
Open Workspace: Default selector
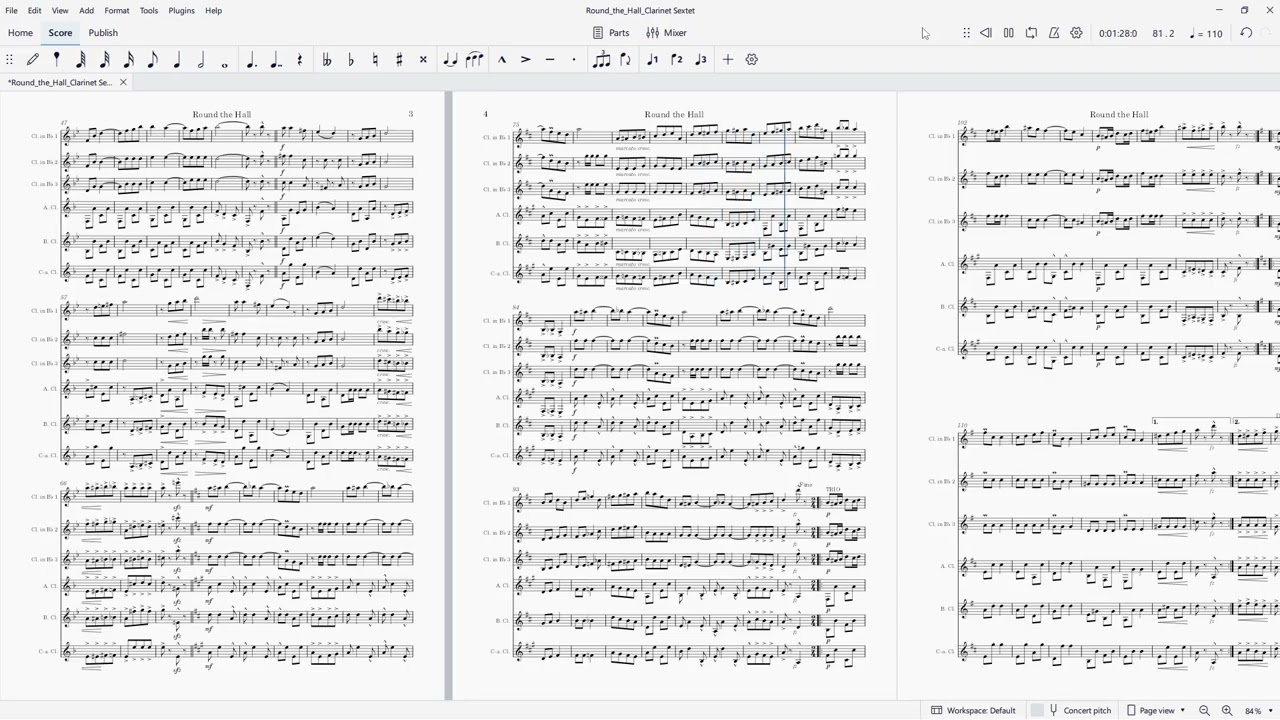pyautogui.click(x=973, y=710)
